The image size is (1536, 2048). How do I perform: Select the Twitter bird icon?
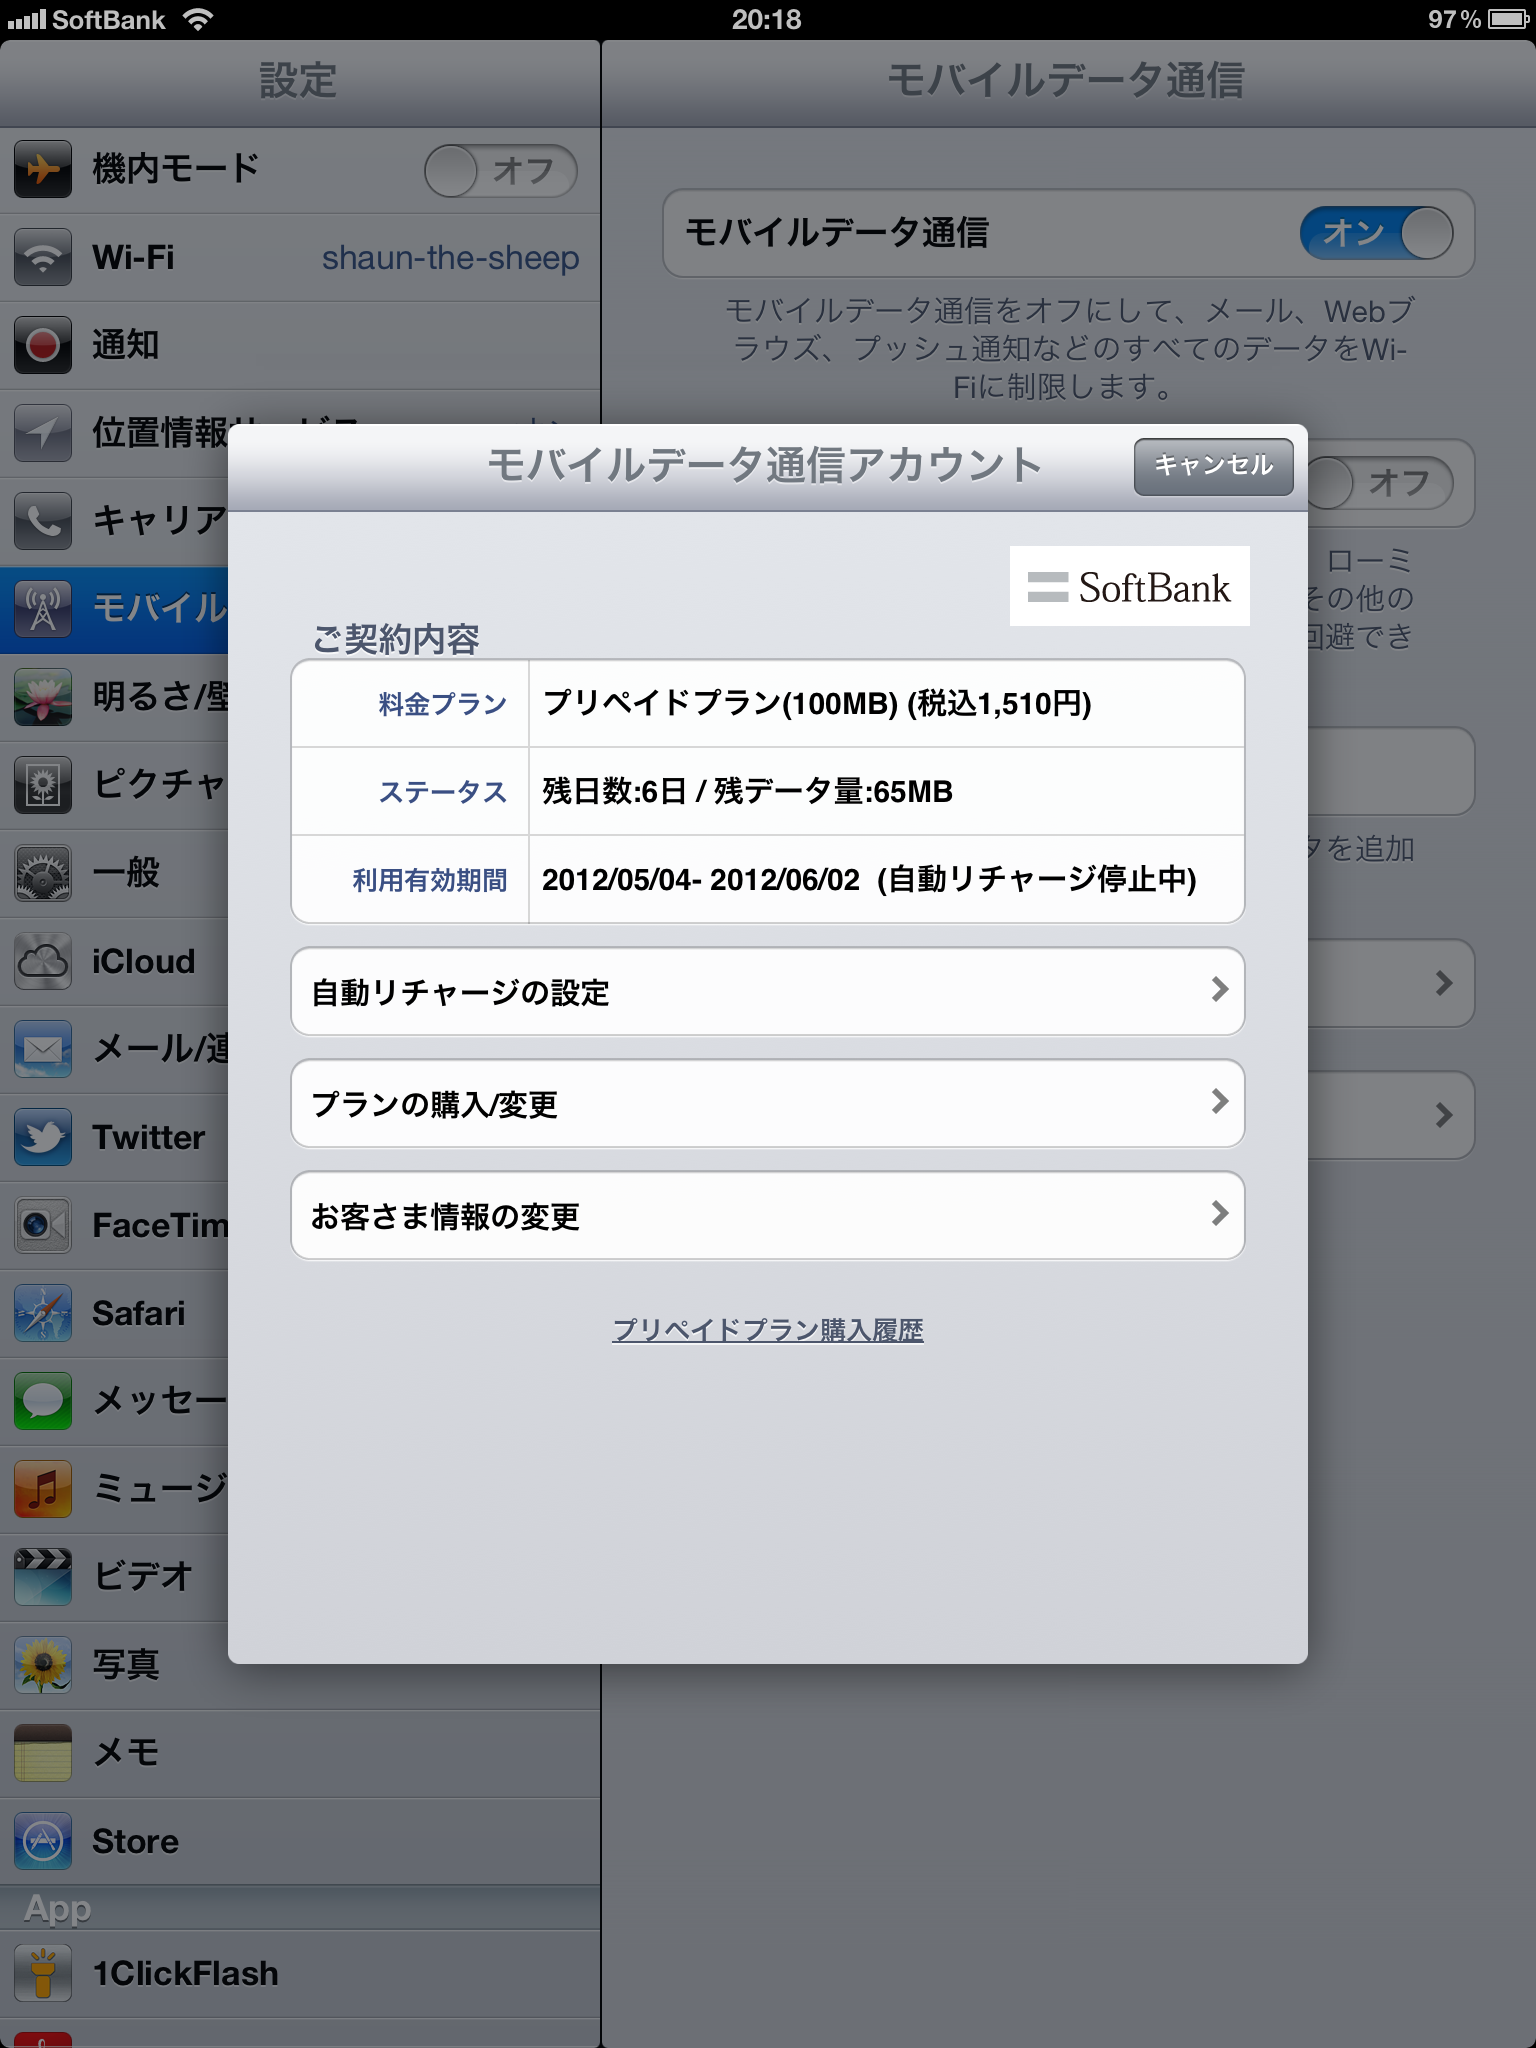(x=43, y=1137)
